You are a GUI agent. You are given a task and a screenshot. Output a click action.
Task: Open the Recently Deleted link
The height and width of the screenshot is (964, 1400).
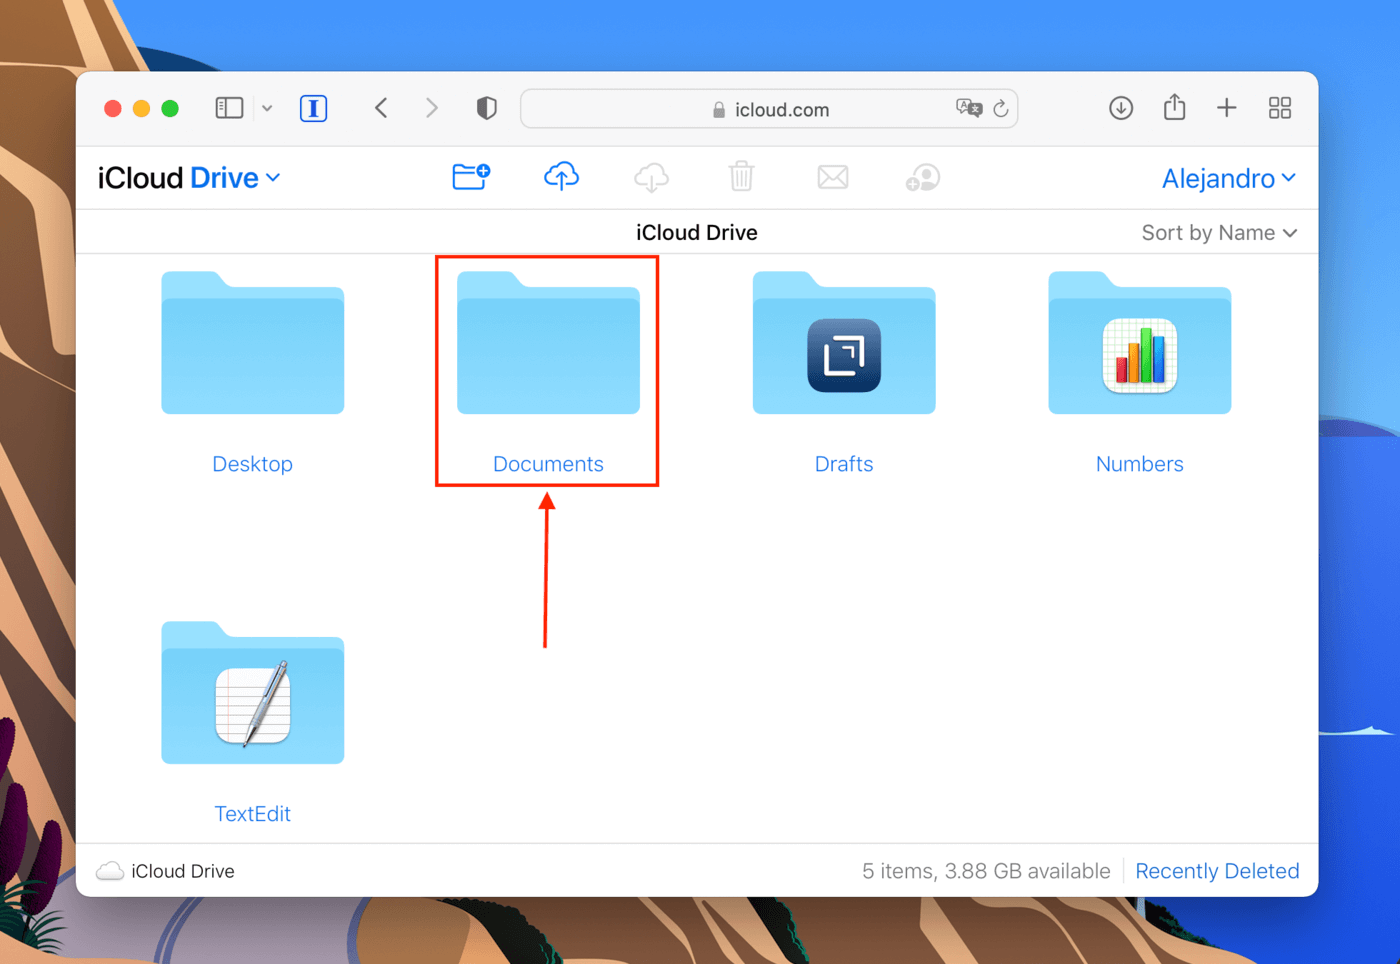(1217, 871)
